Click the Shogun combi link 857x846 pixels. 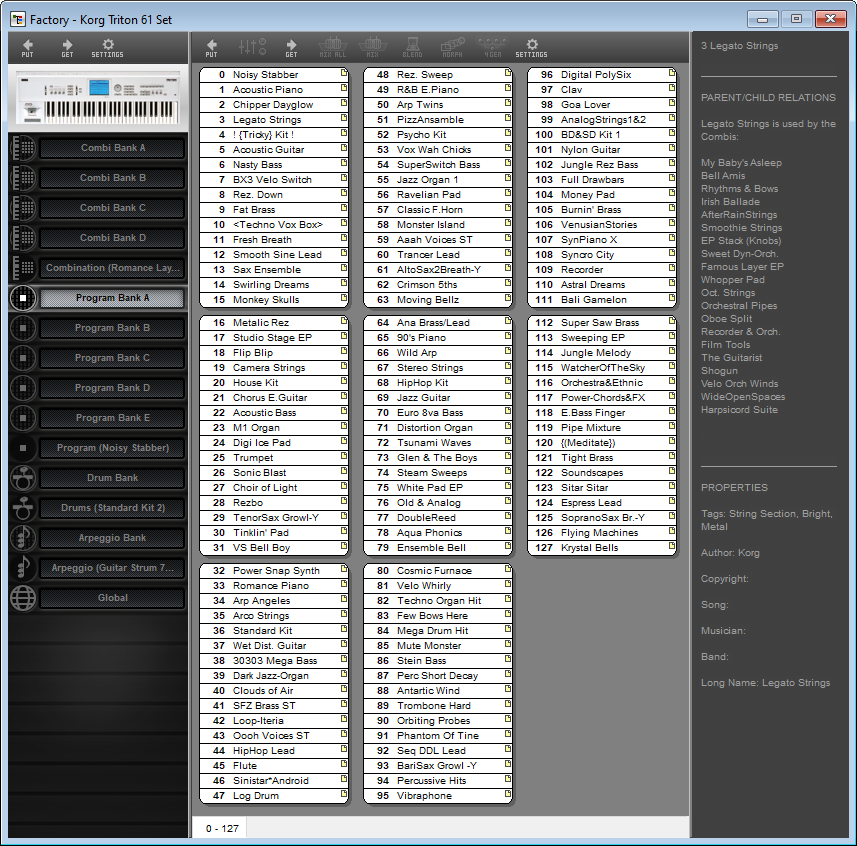(719, 371)
